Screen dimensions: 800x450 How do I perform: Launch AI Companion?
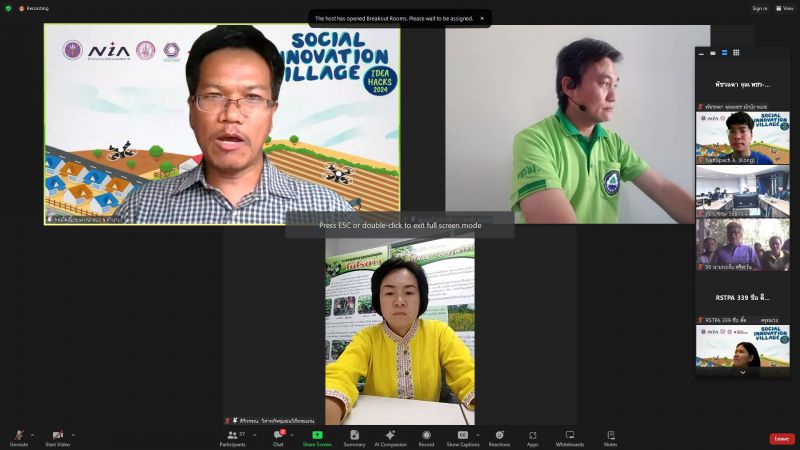coord(390,435)
